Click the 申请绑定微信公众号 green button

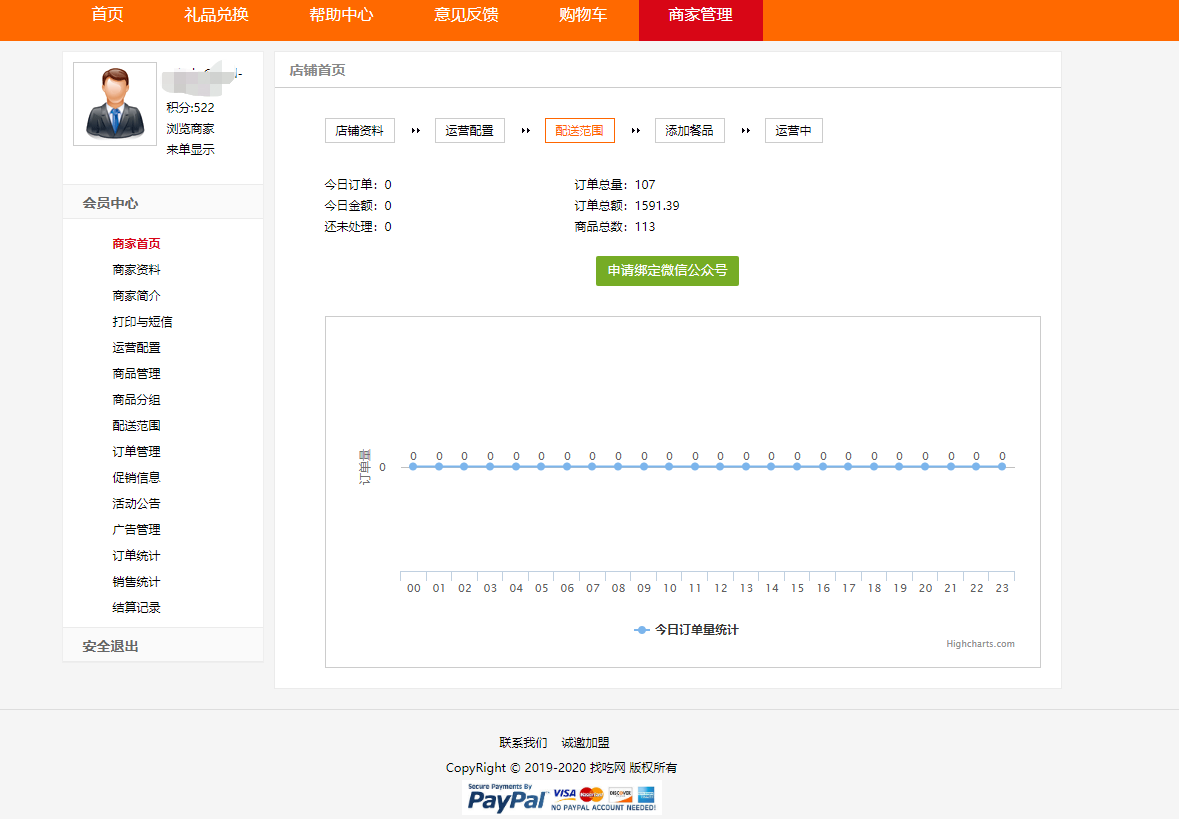667,271
